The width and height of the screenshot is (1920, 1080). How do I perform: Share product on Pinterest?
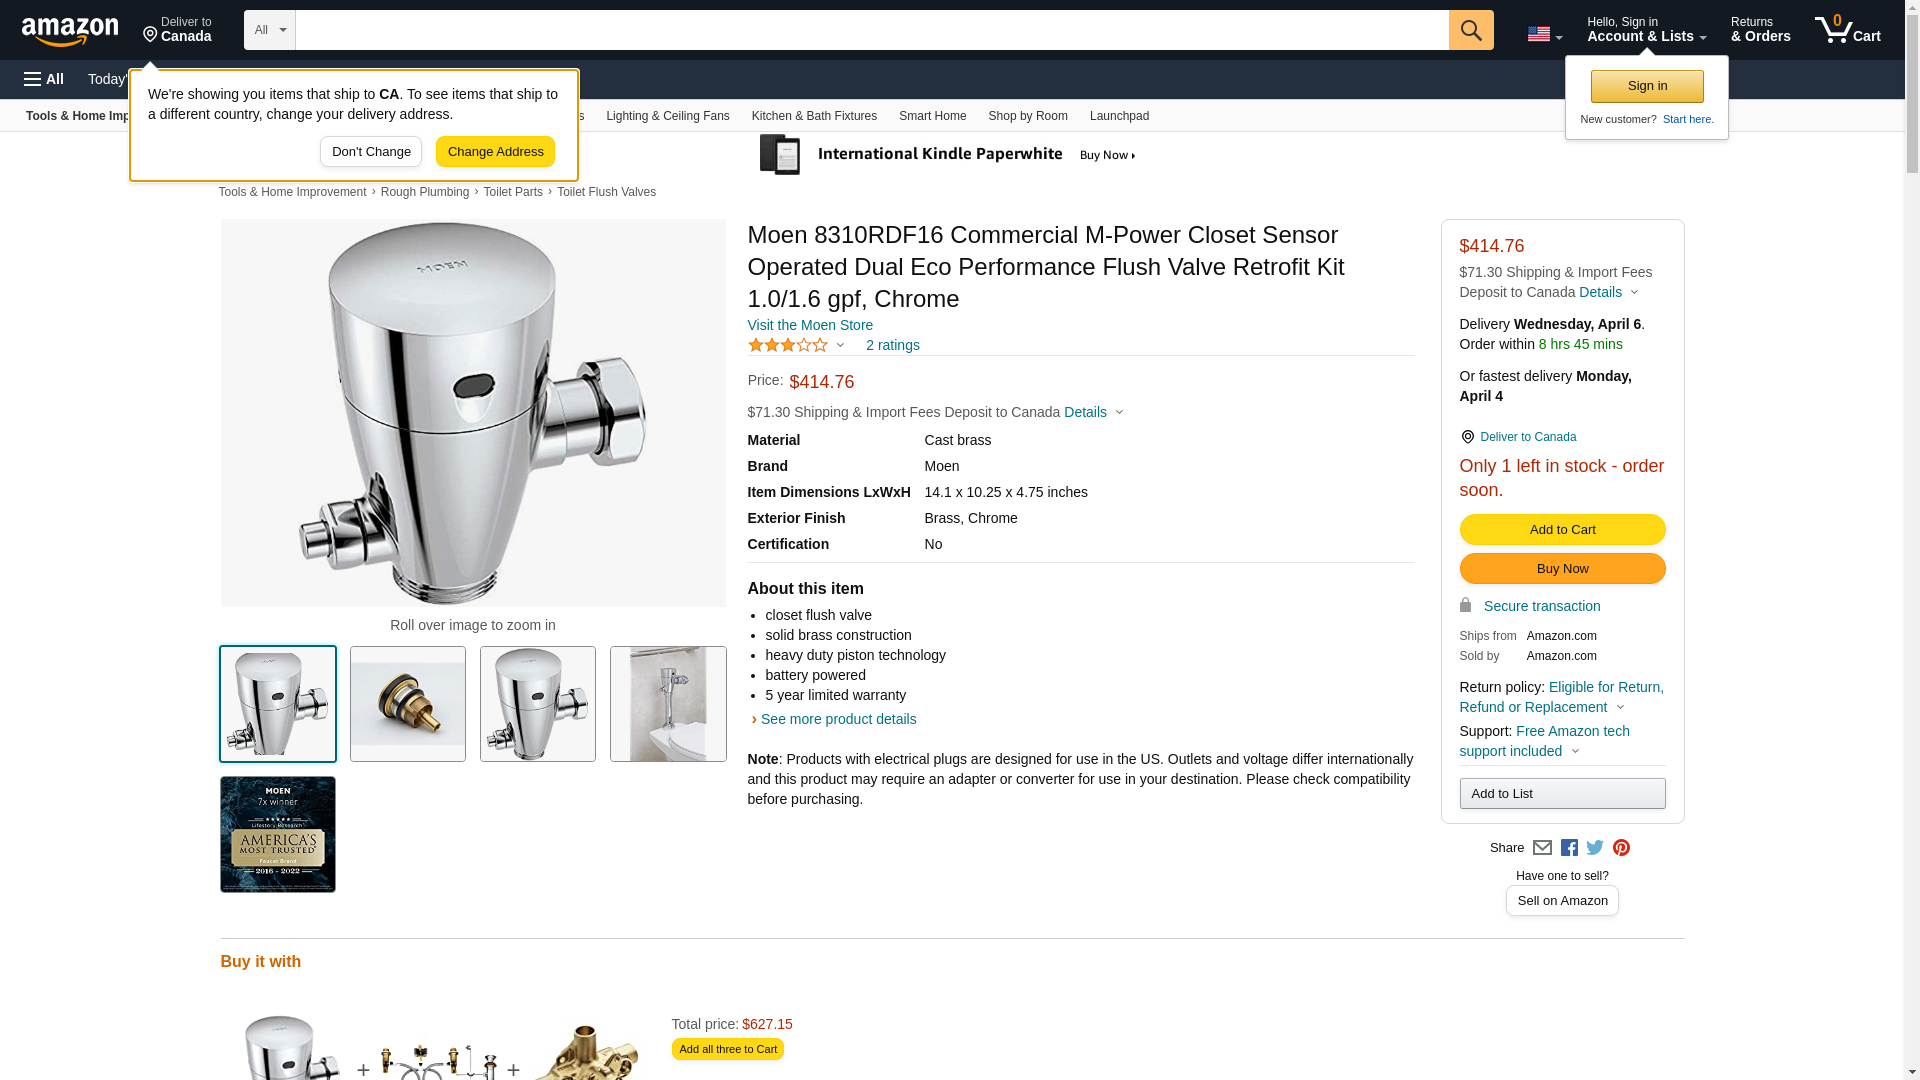(1621, 848)
